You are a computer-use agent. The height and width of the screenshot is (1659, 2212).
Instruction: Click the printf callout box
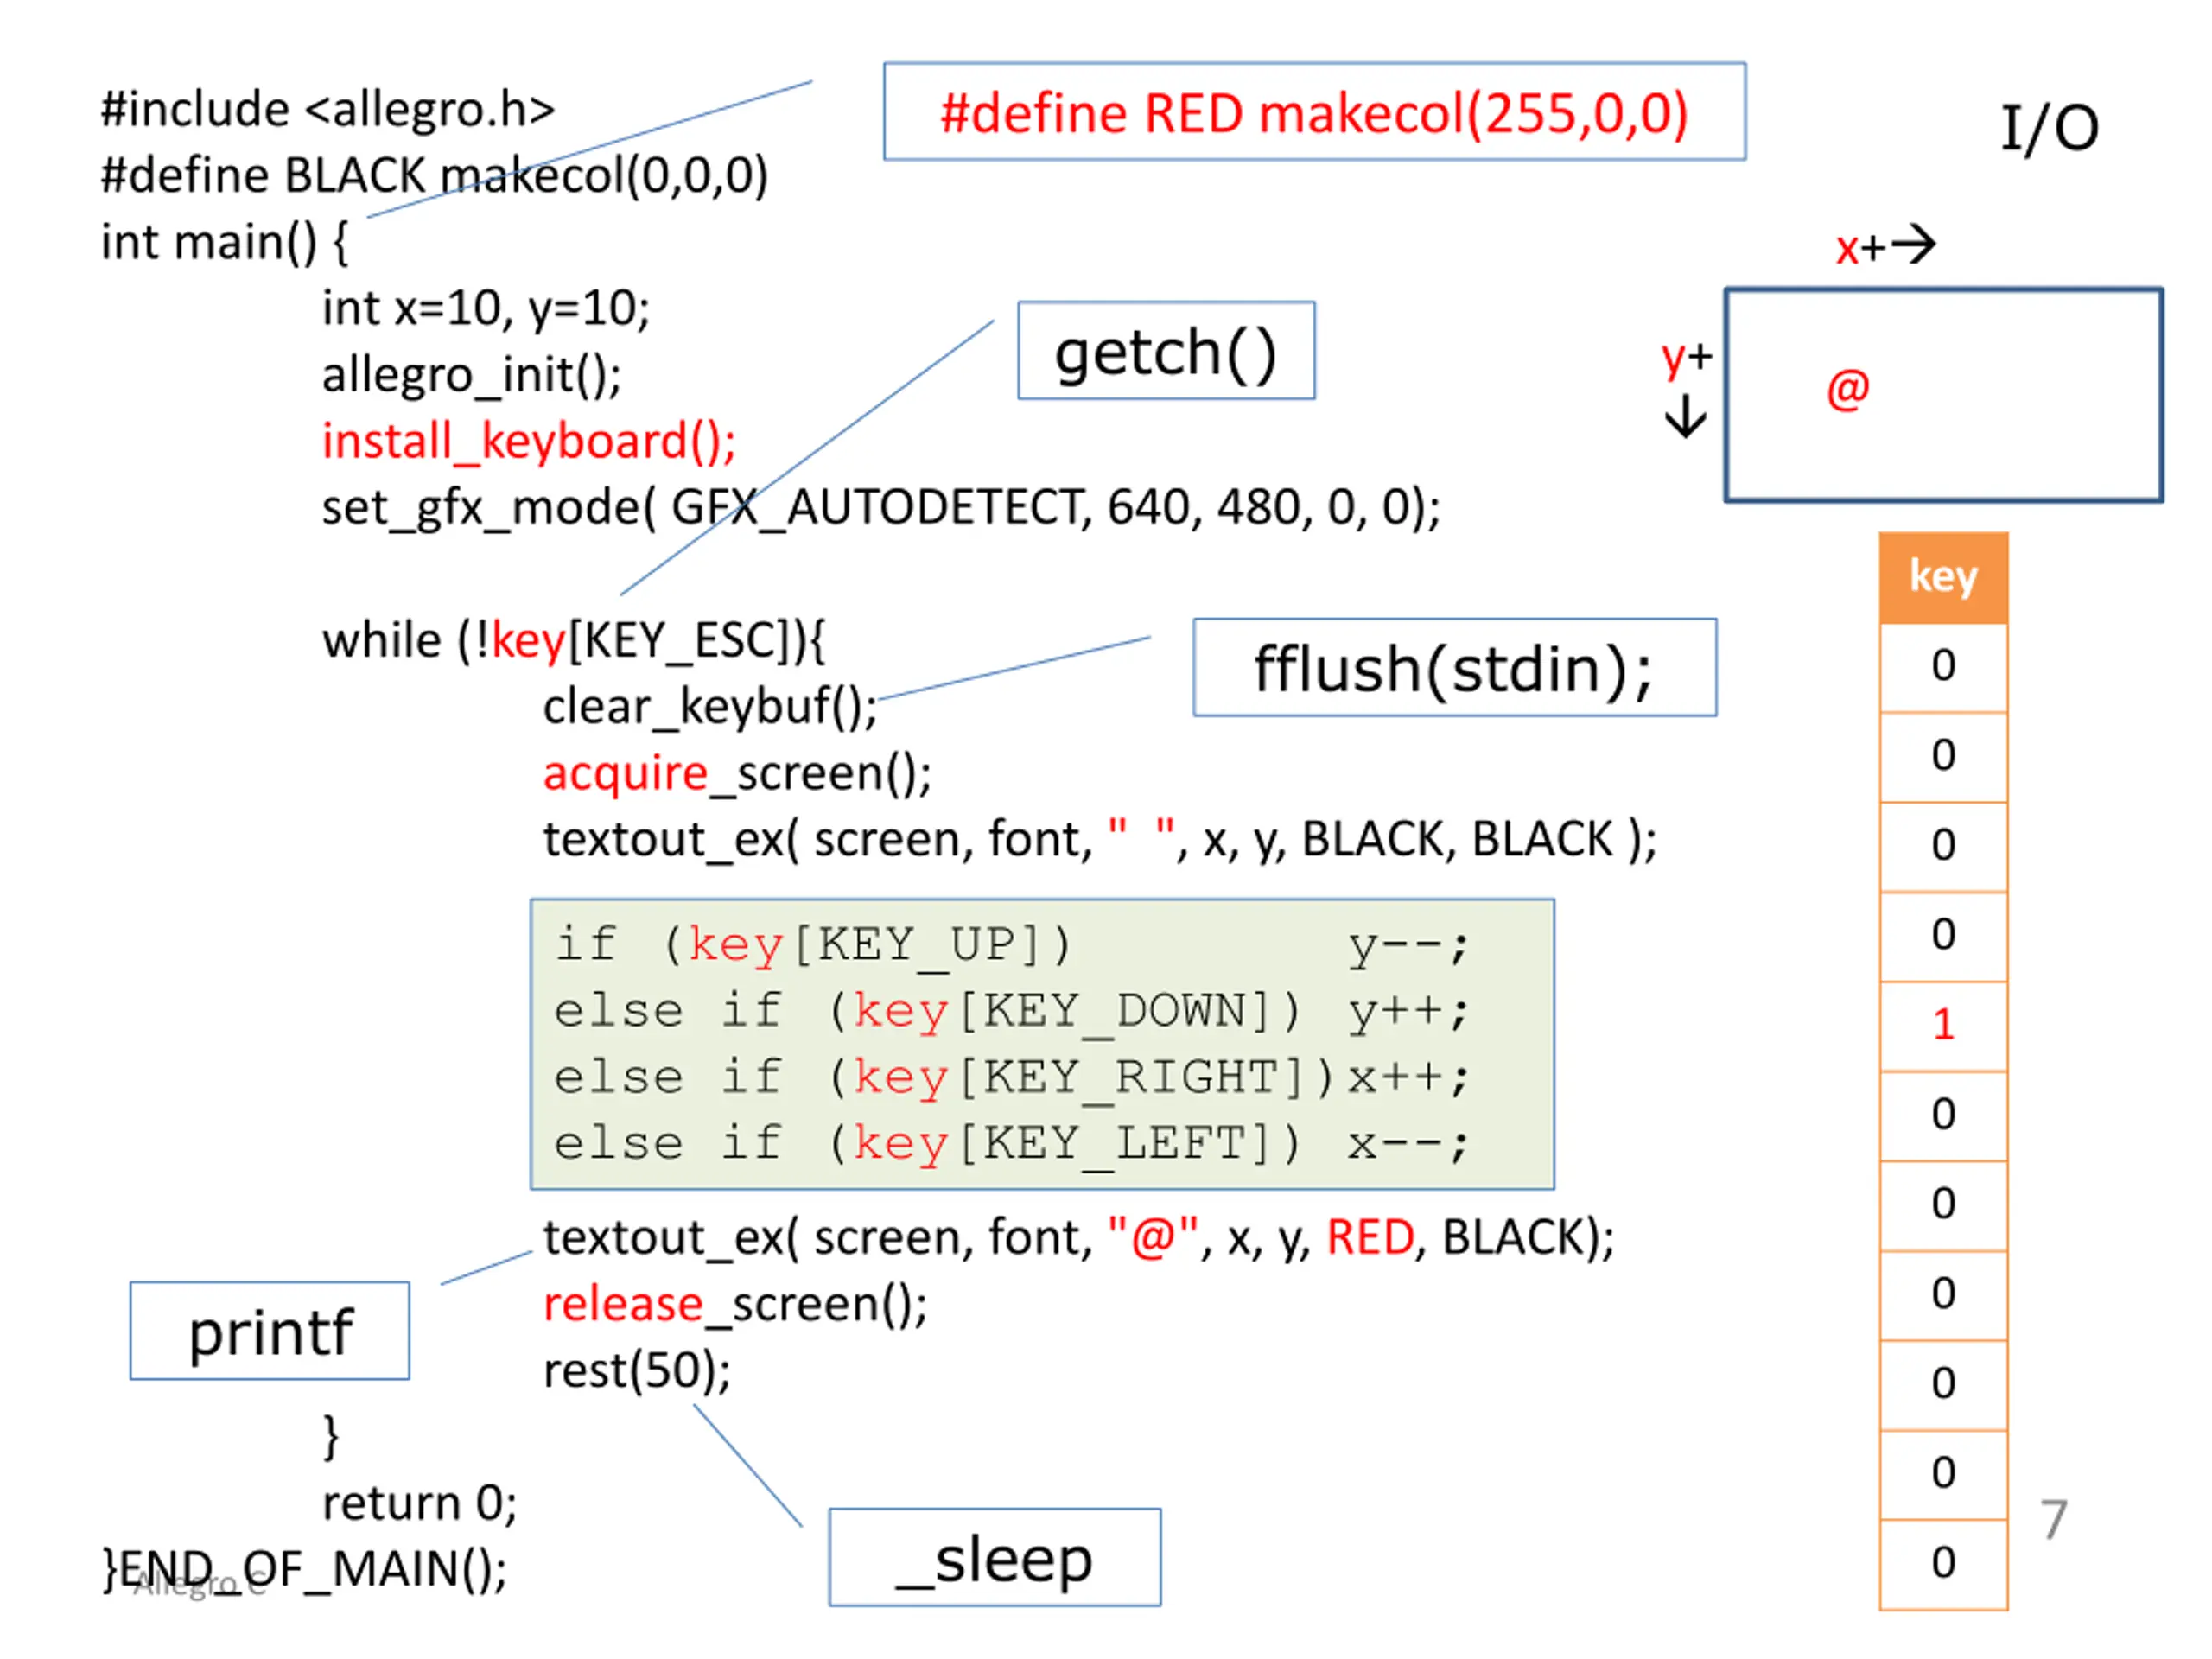tap(270, 1331)
